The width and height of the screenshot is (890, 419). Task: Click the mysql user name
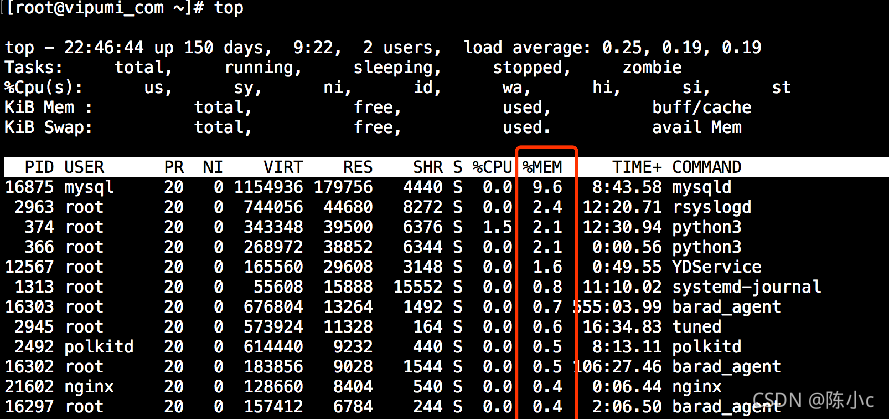click(x=89, y=187)
